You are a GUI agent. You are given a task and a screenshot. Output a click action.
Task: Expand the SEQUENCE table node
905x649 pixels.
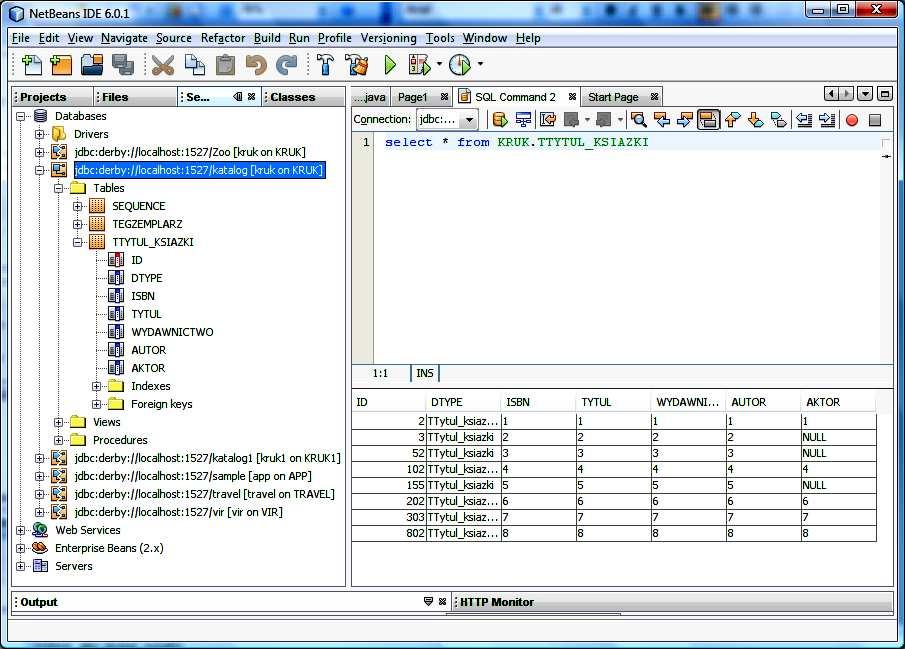pyautogui.click(x=77, y=206)
